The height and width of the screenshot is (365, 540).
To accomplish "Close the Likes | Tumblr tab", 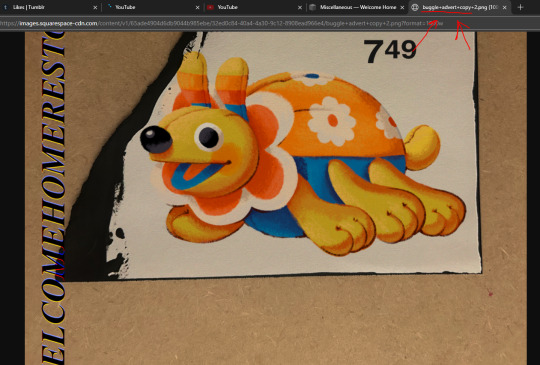I will tap(95, 8).
